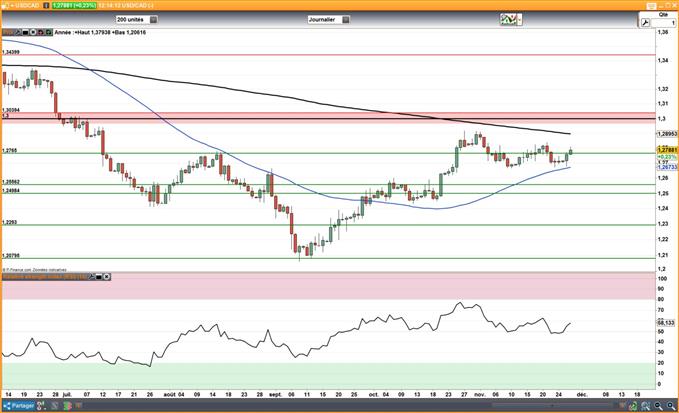The height and width of the screenshot is (413, 679).
Task: Click the wrench icon on price panel header
Action: tap(18, 32)
